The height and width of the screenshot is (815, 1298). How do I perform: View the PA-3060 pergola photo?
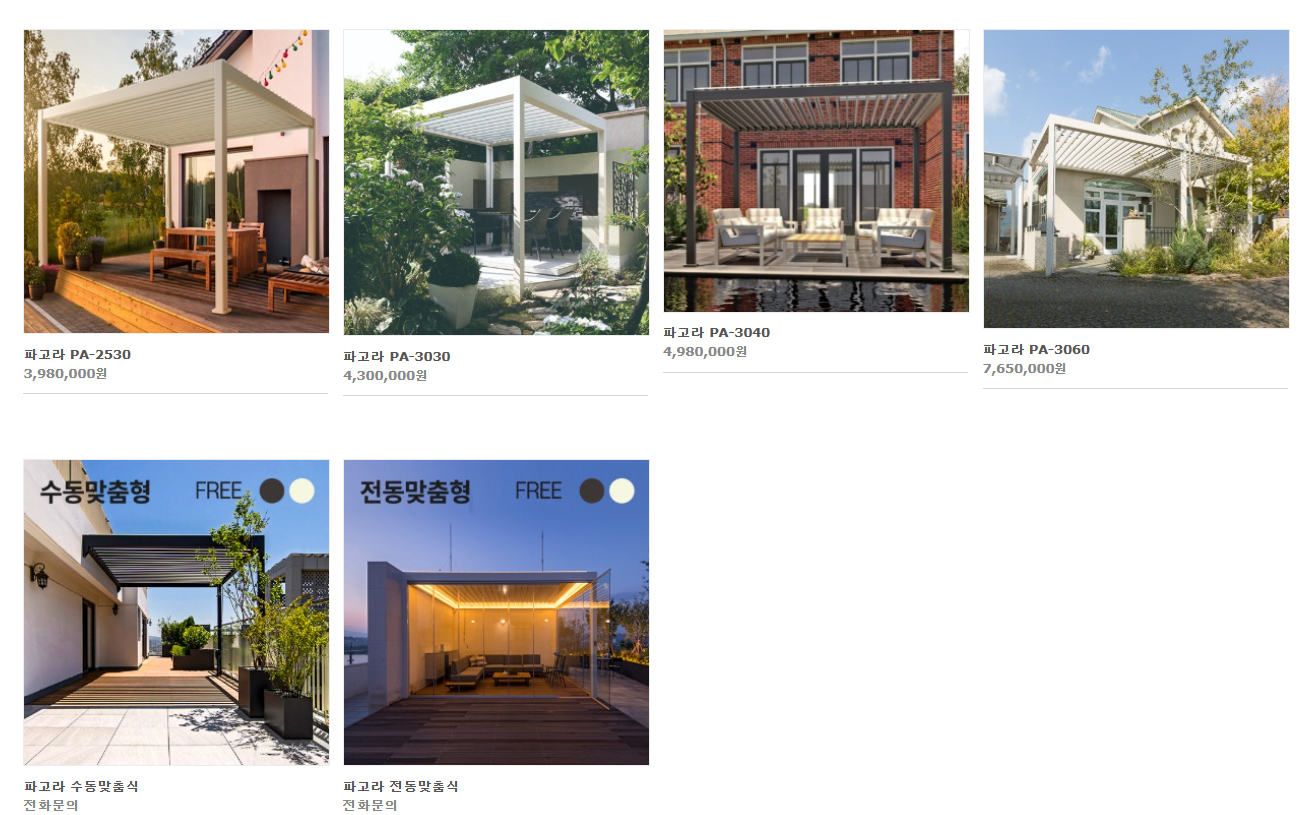click(x=1136, y=179)
